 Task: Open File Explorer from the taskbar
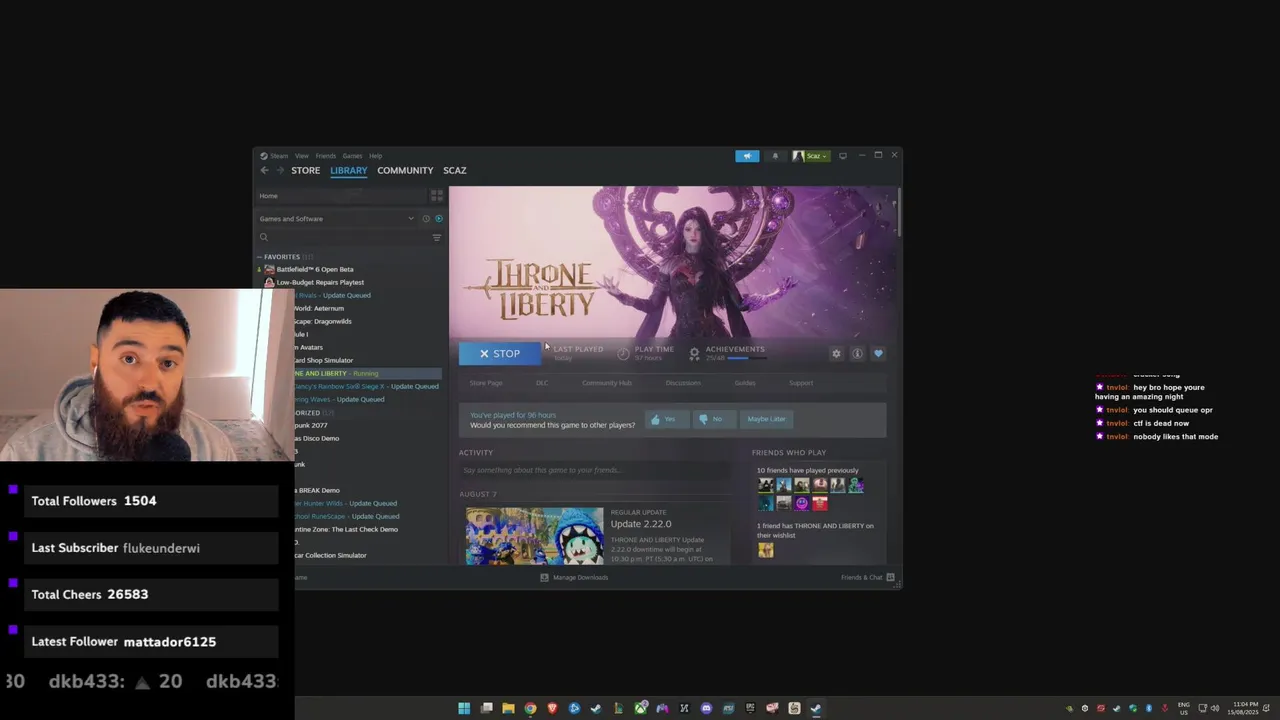[508, 708]
